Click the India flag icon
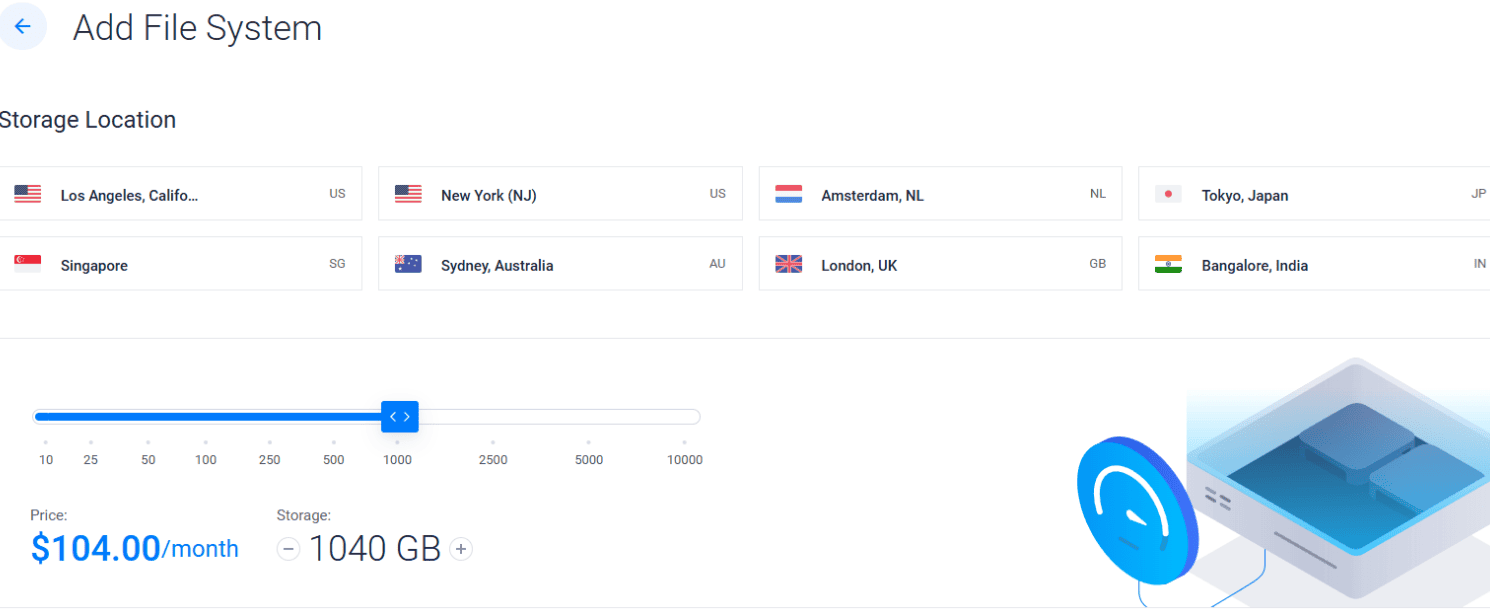 click(1168, 264)
